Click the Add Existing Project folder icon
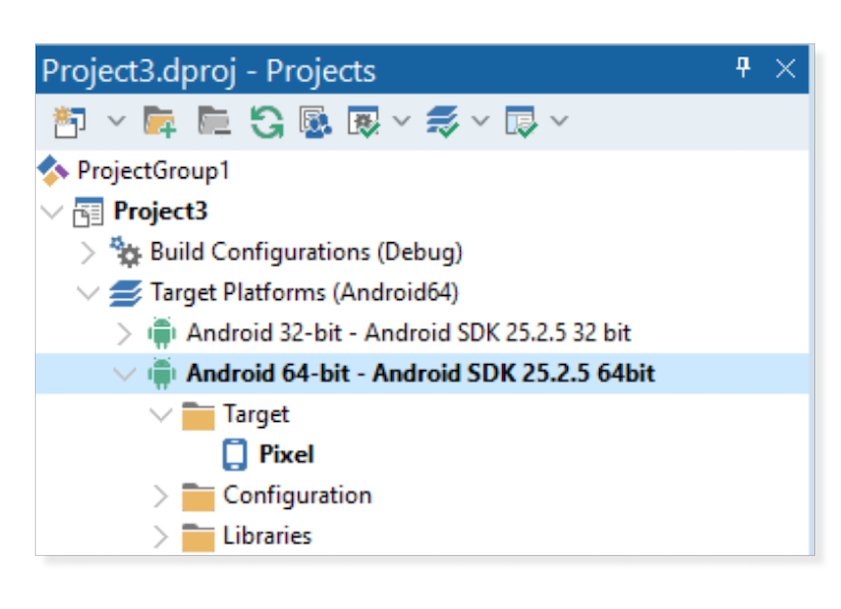The image size is (841, 609). coord(160,122)
